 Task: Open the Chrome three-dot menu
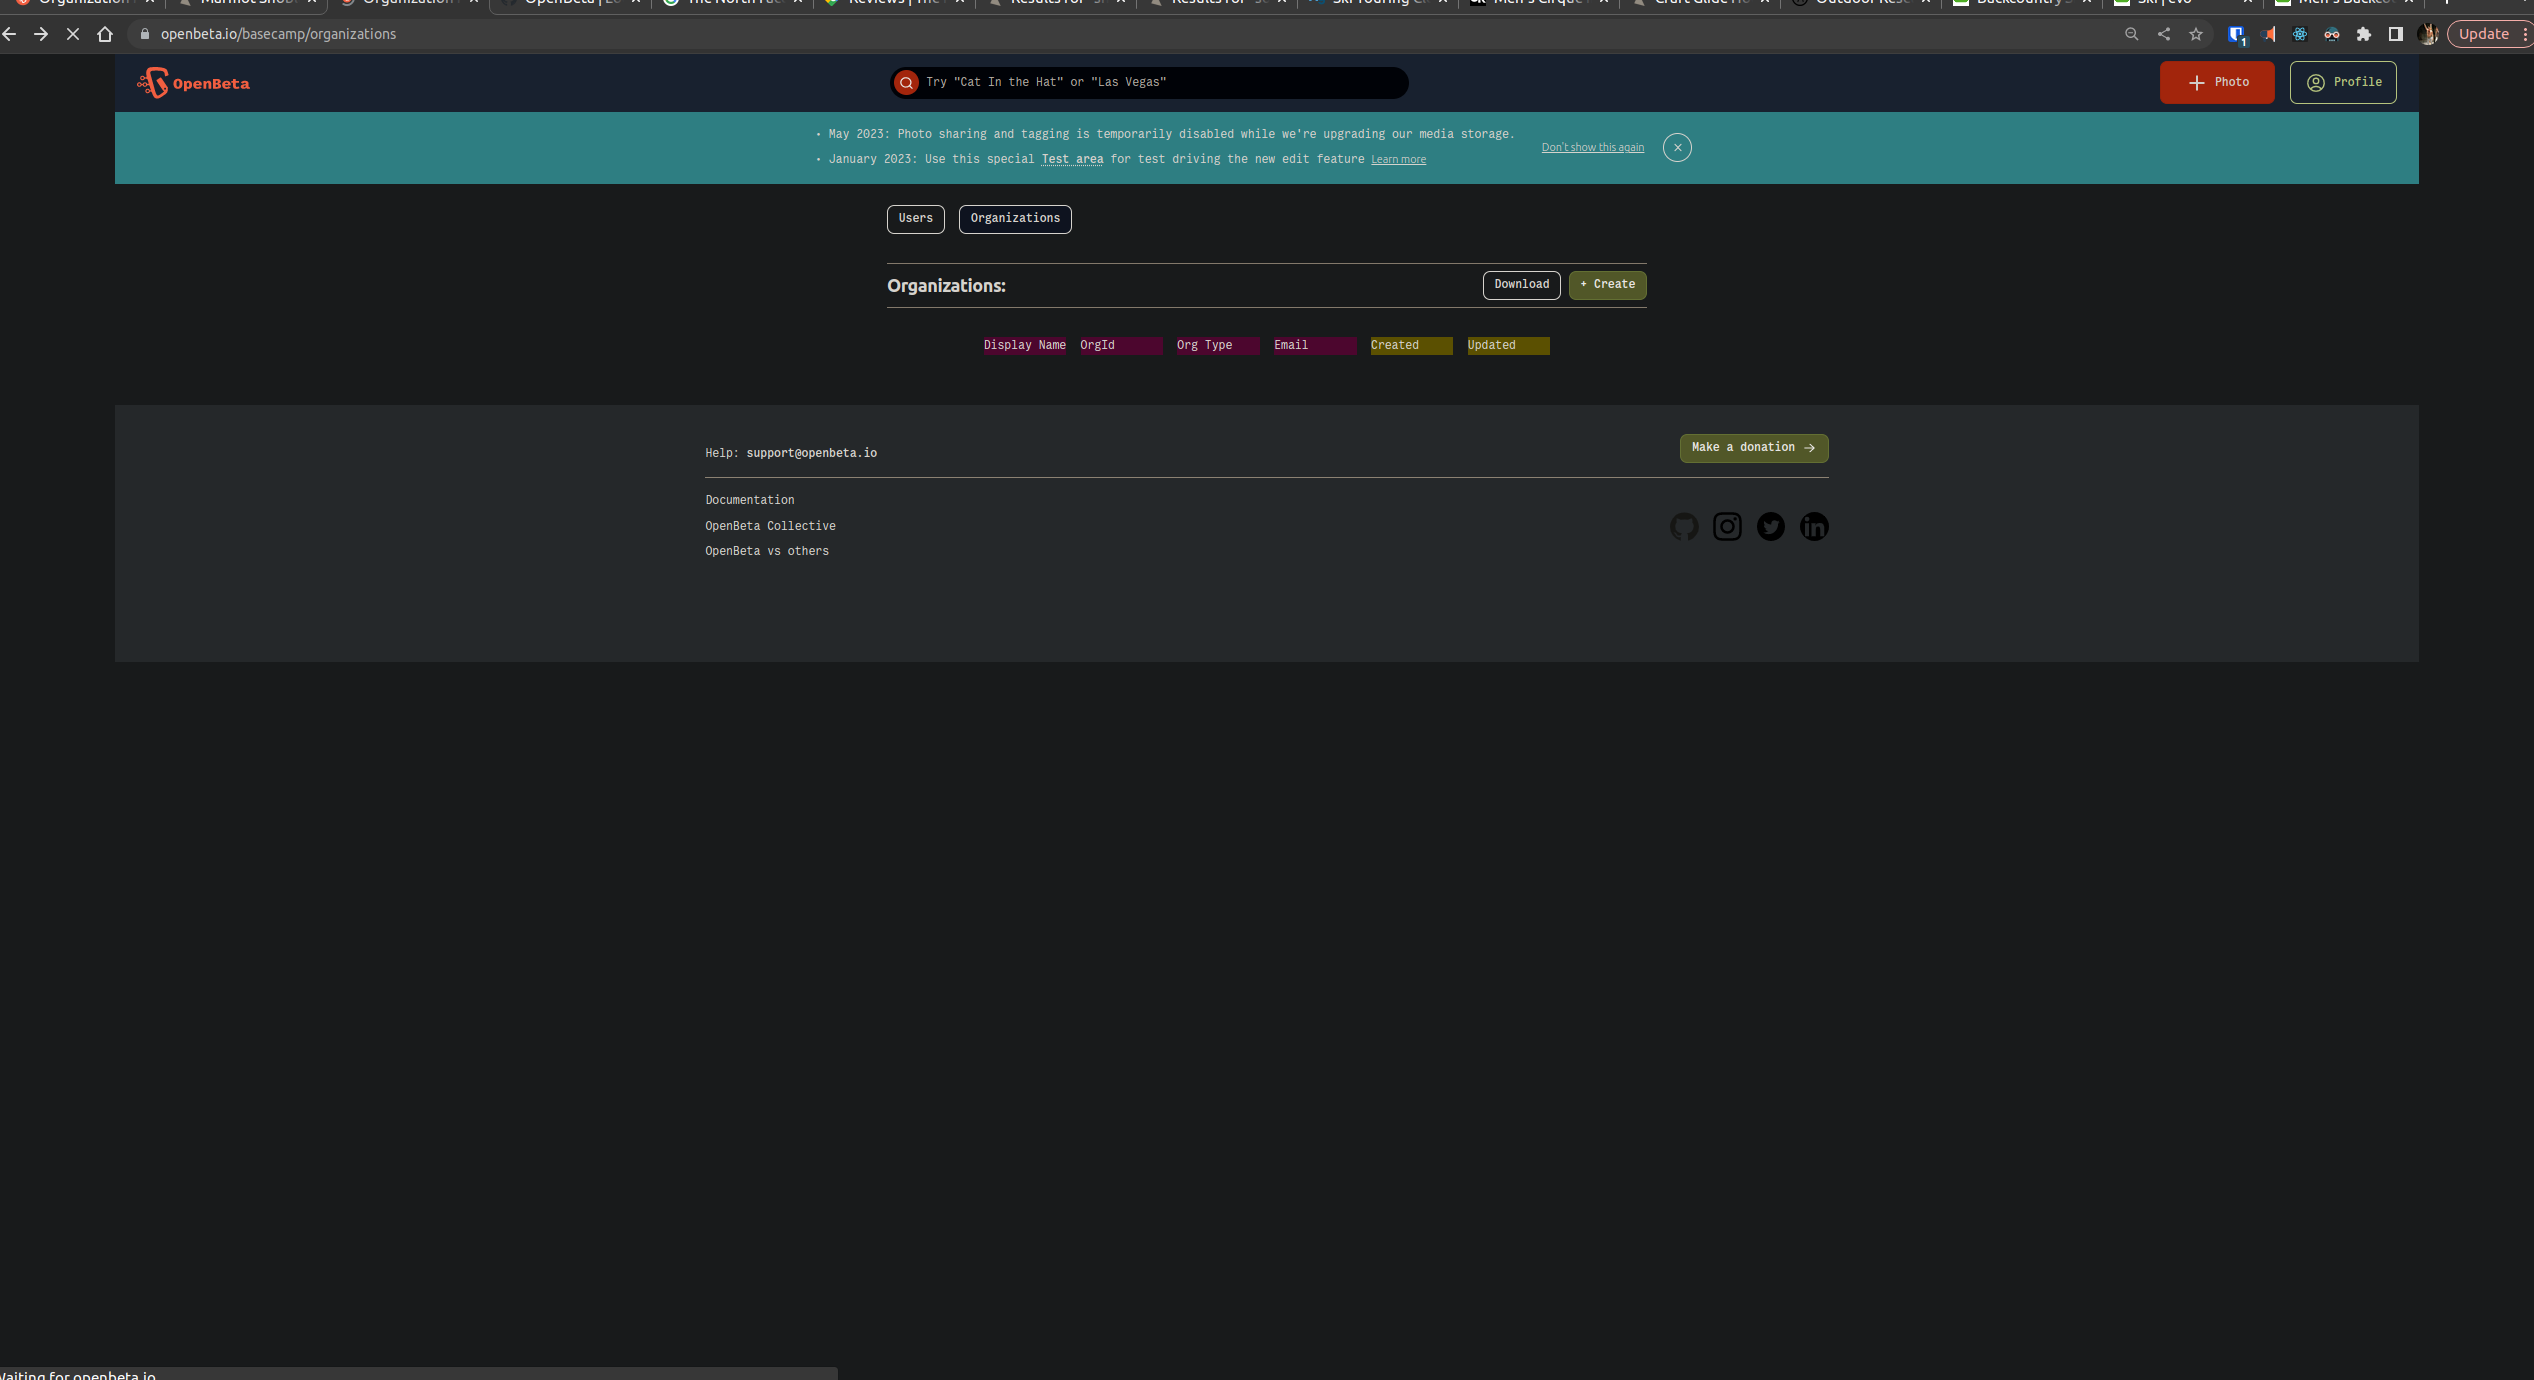coord(2526,34)
